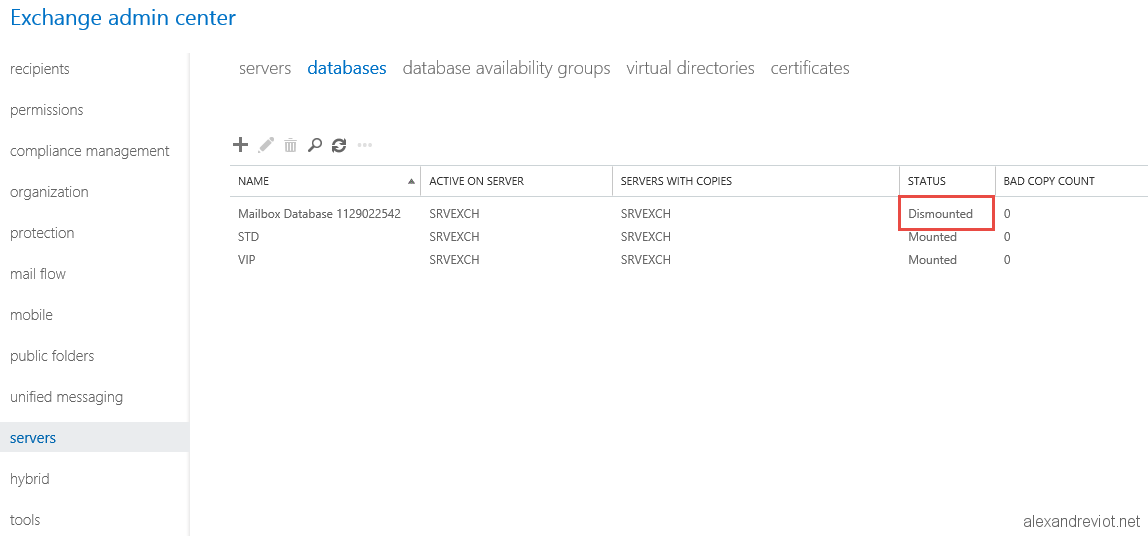
Task: Click the trash can delete icon
Action: pos(291,145)
